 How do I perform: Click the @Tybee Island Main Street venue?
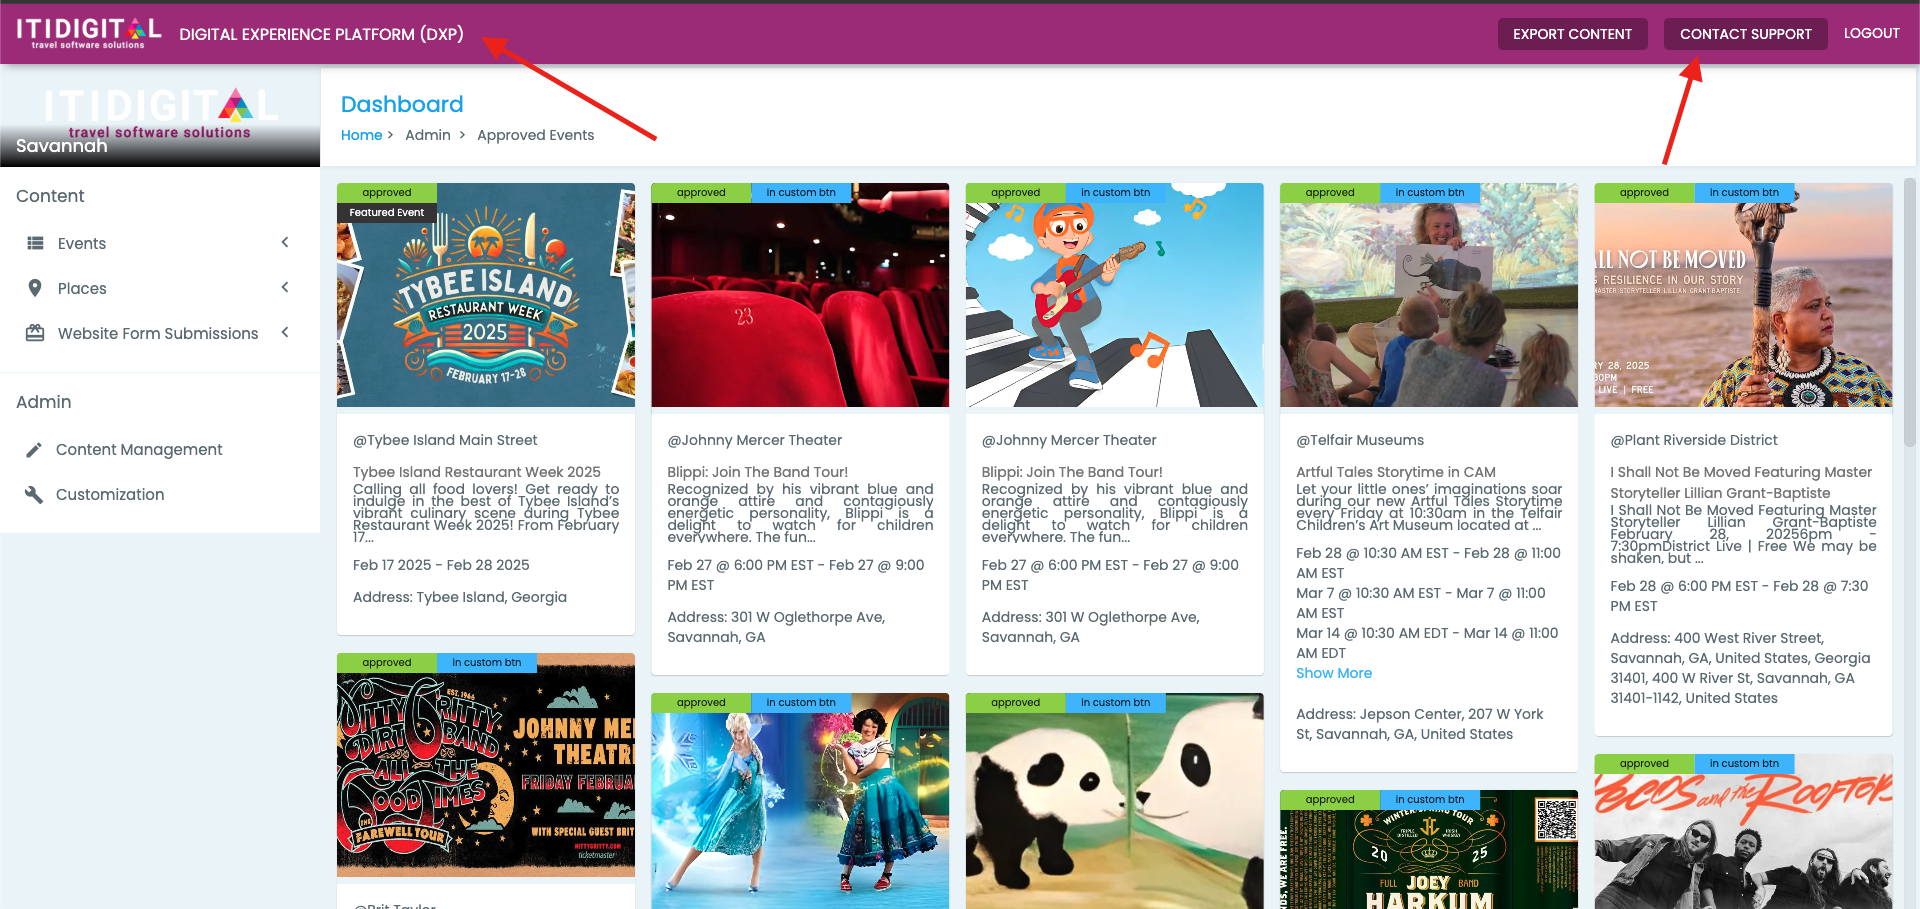[445, 440]
